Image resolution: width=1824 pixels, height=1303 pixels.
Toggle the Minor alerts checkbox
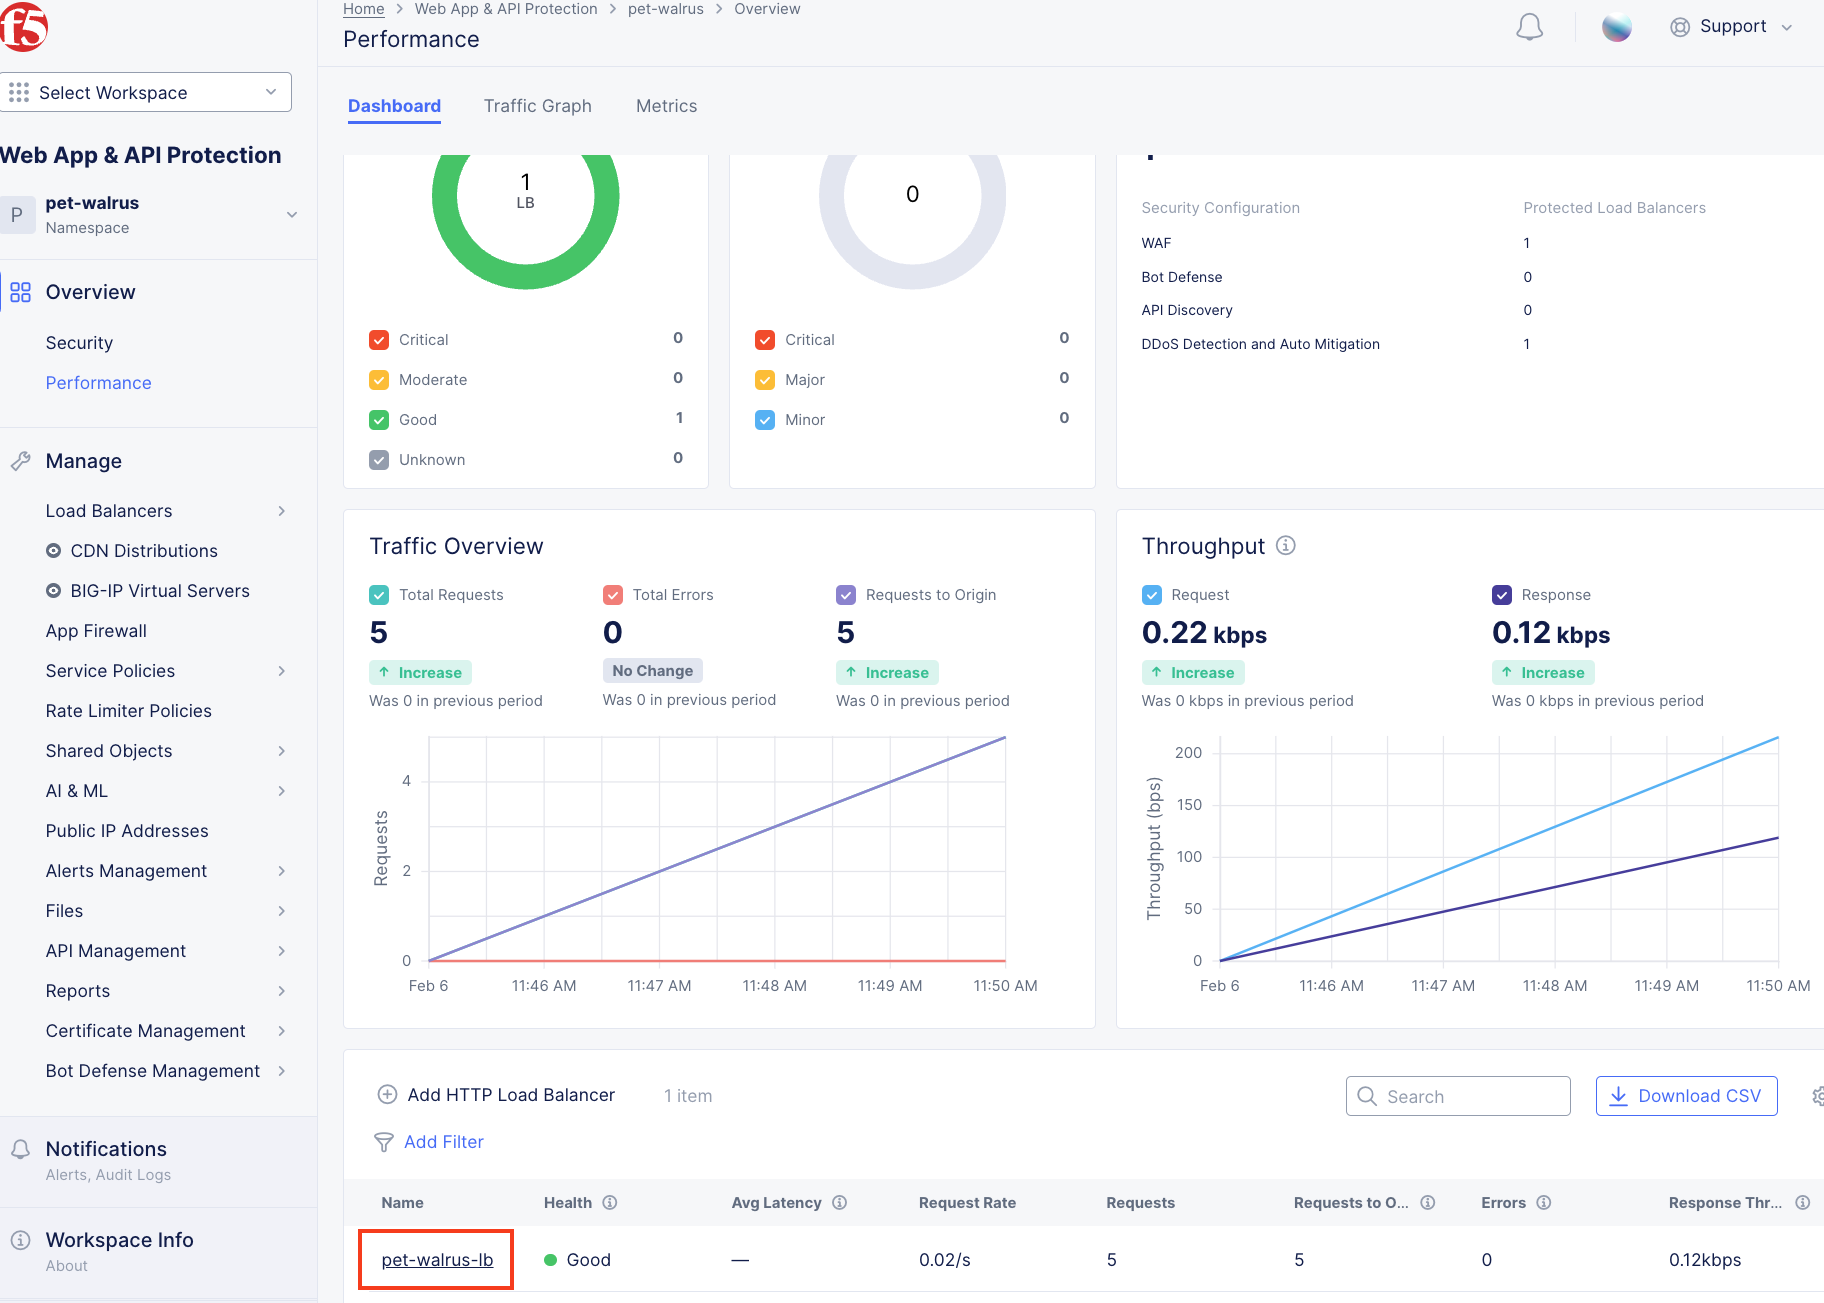(765, 420)
